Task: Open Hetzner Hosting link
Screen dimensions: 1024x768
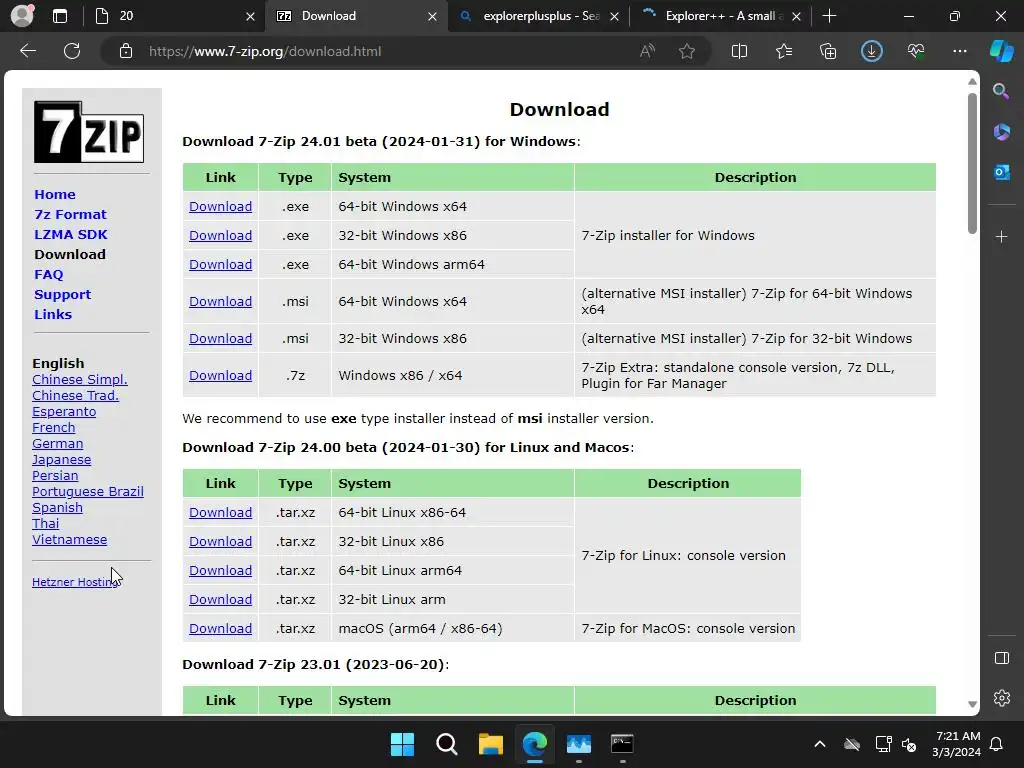Action: pyautogui.click(x=75, y=582)
